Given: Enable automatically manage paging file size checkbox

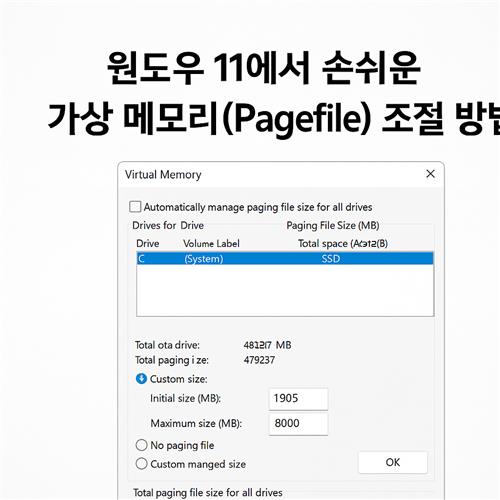Looking at the screenshot, I should (x=135, y=207).
